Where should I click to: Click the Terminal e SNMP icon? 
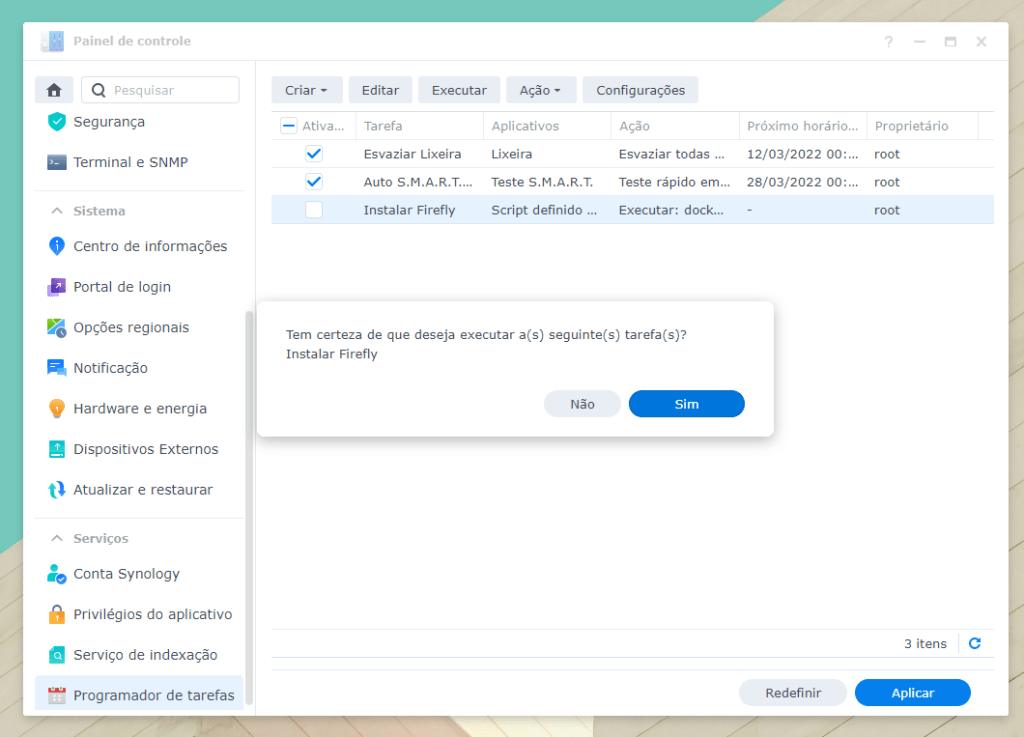57,162
